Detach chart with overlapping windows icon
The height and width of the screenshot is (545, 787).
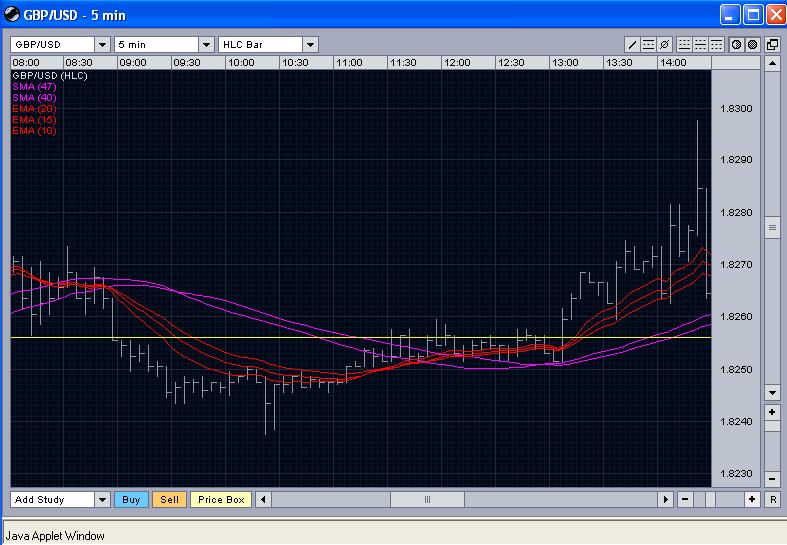[772, 45]
